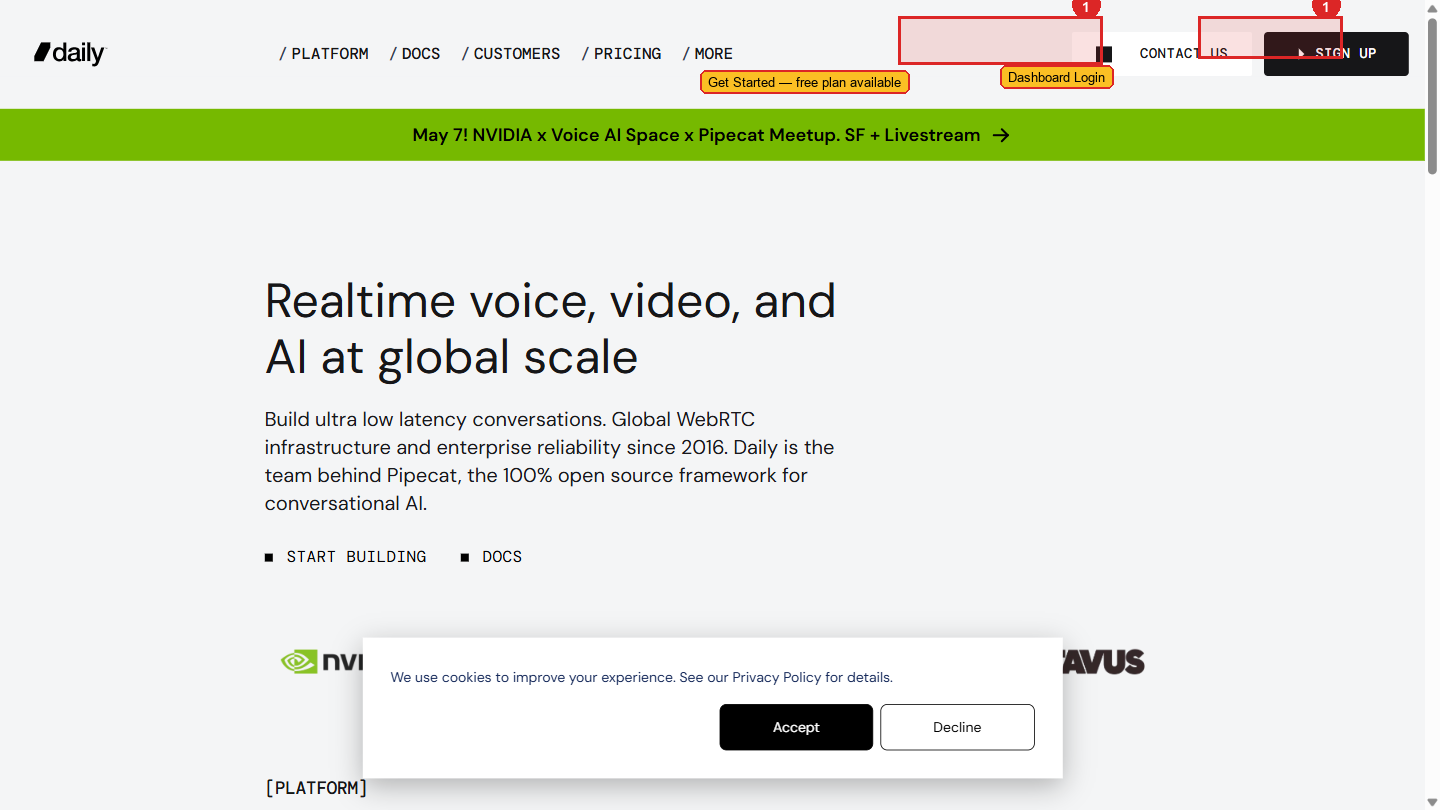Click the "Realtime voice, video, and AI" headline
Screen dimensions: 1440x810
[550, 328]
